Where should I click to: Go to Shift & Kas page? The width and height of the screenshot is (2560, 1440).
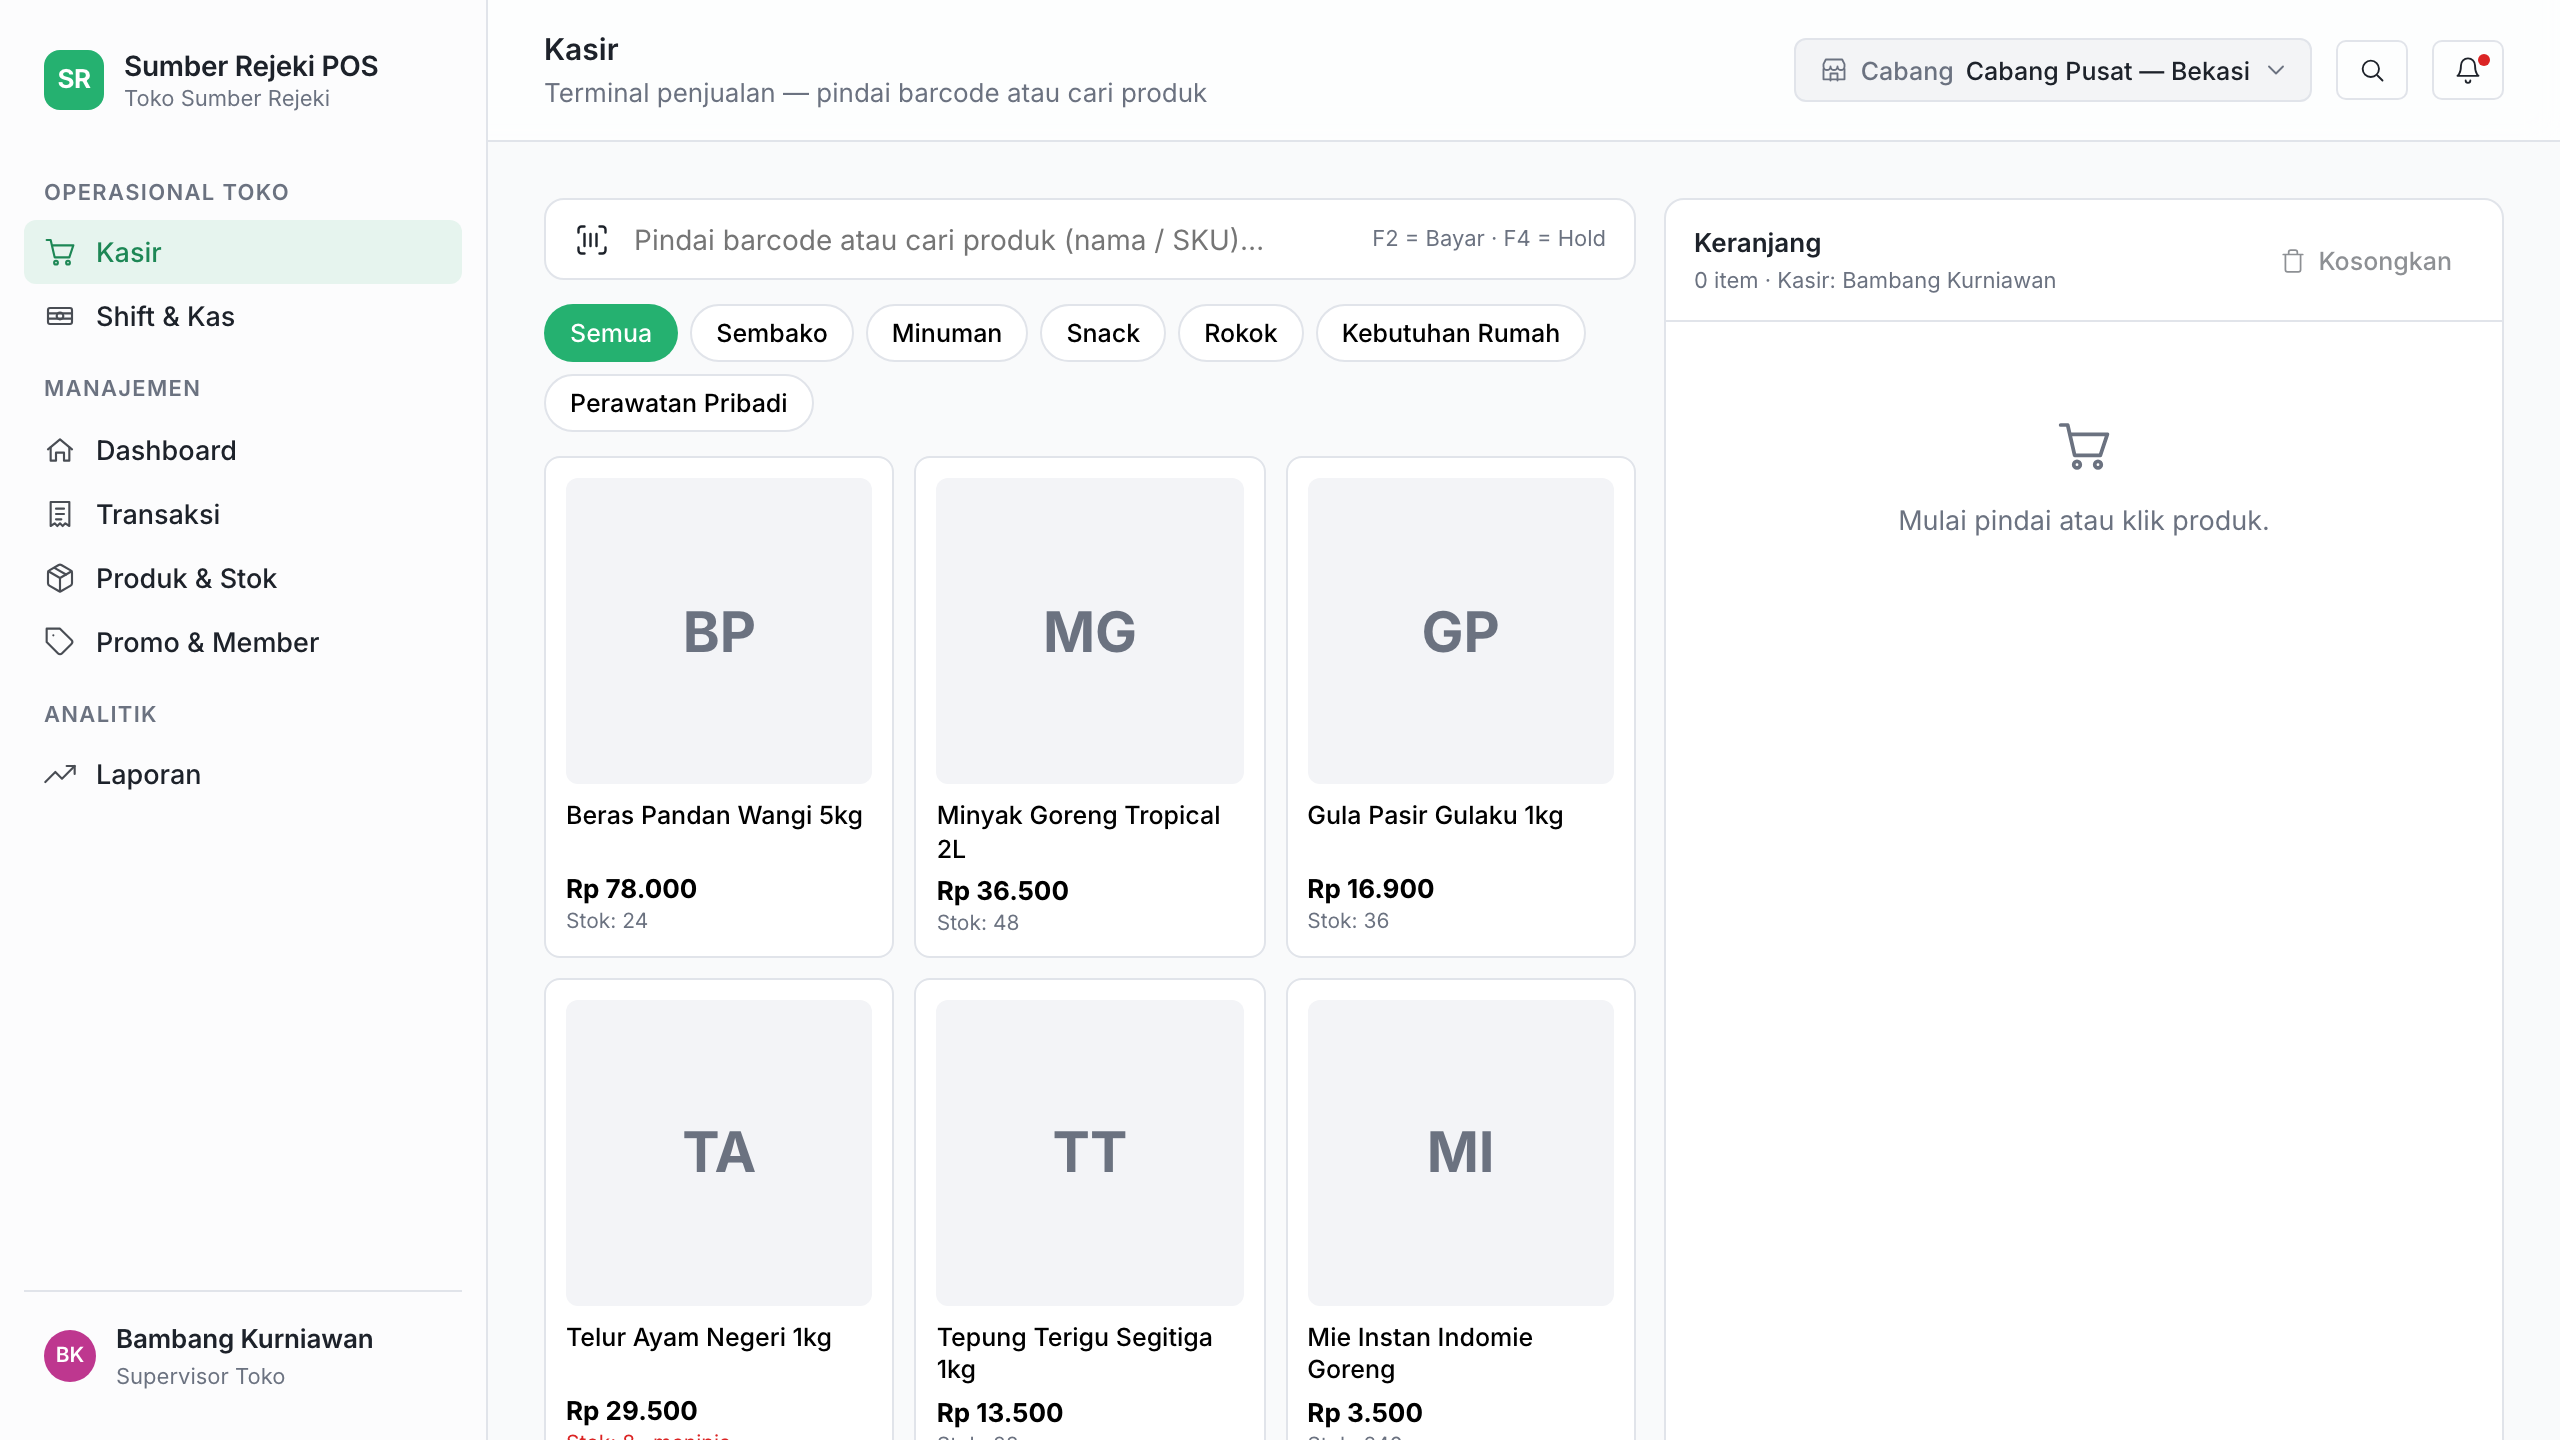click(x=243, y=316)
